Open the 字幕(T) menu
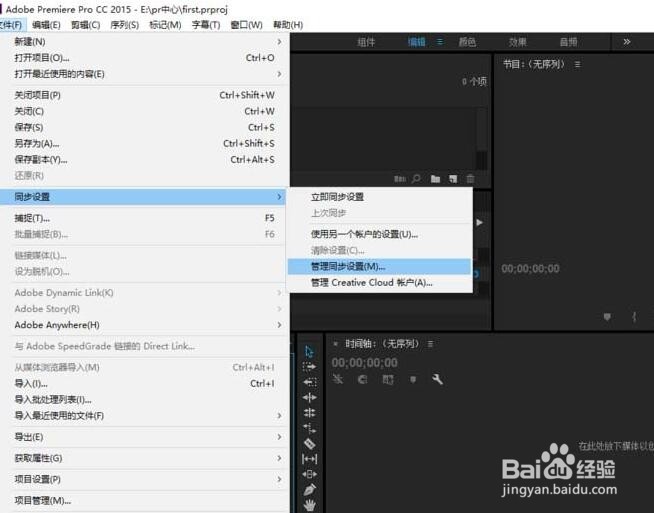Image resolution: width=654 pixels, height=513 pixels. pyautogui.click(x=206, y=25)
